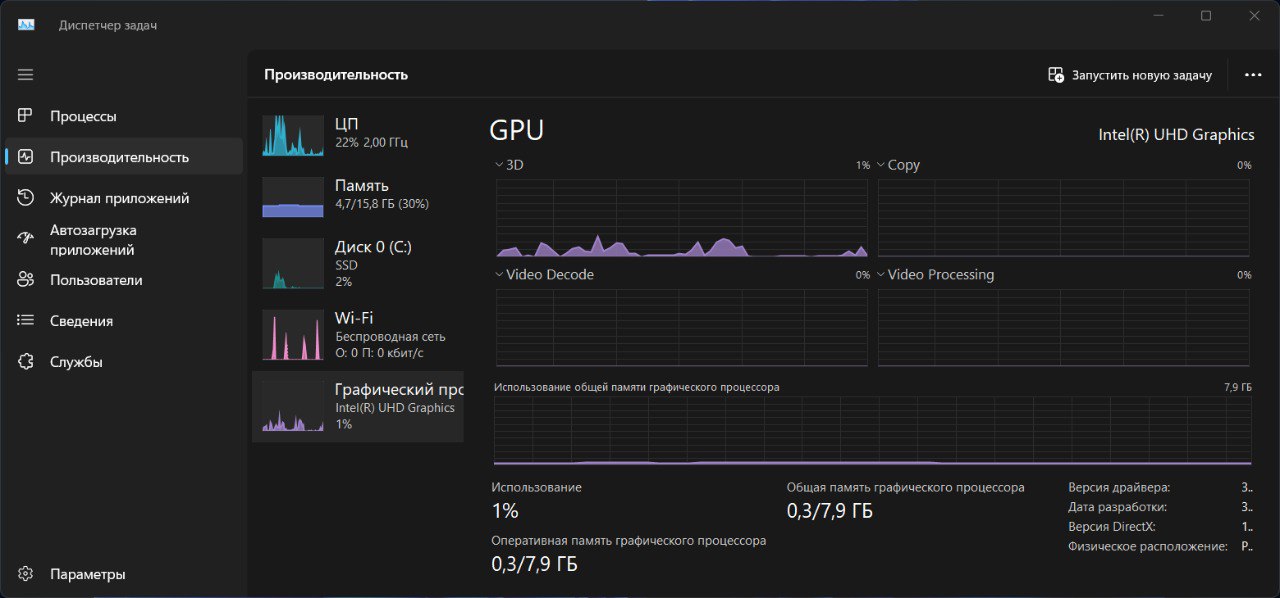This screenshot has width=1280, height=598.
Task: Select the Службы services icon
Action: 26,362
